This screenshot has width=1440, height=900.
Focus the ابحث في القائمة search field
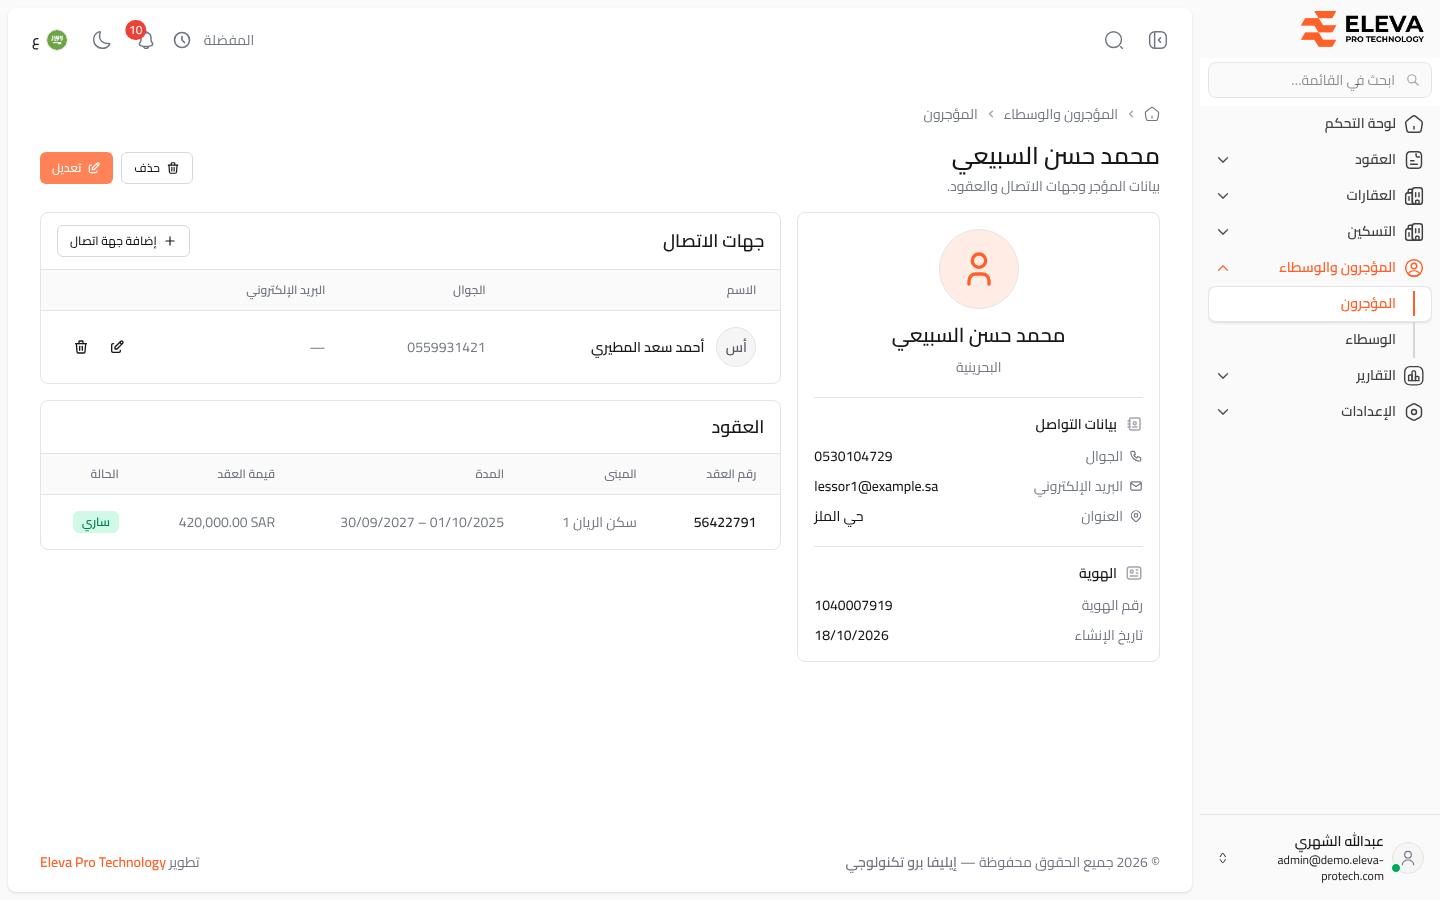click(x=1320, y=80)
